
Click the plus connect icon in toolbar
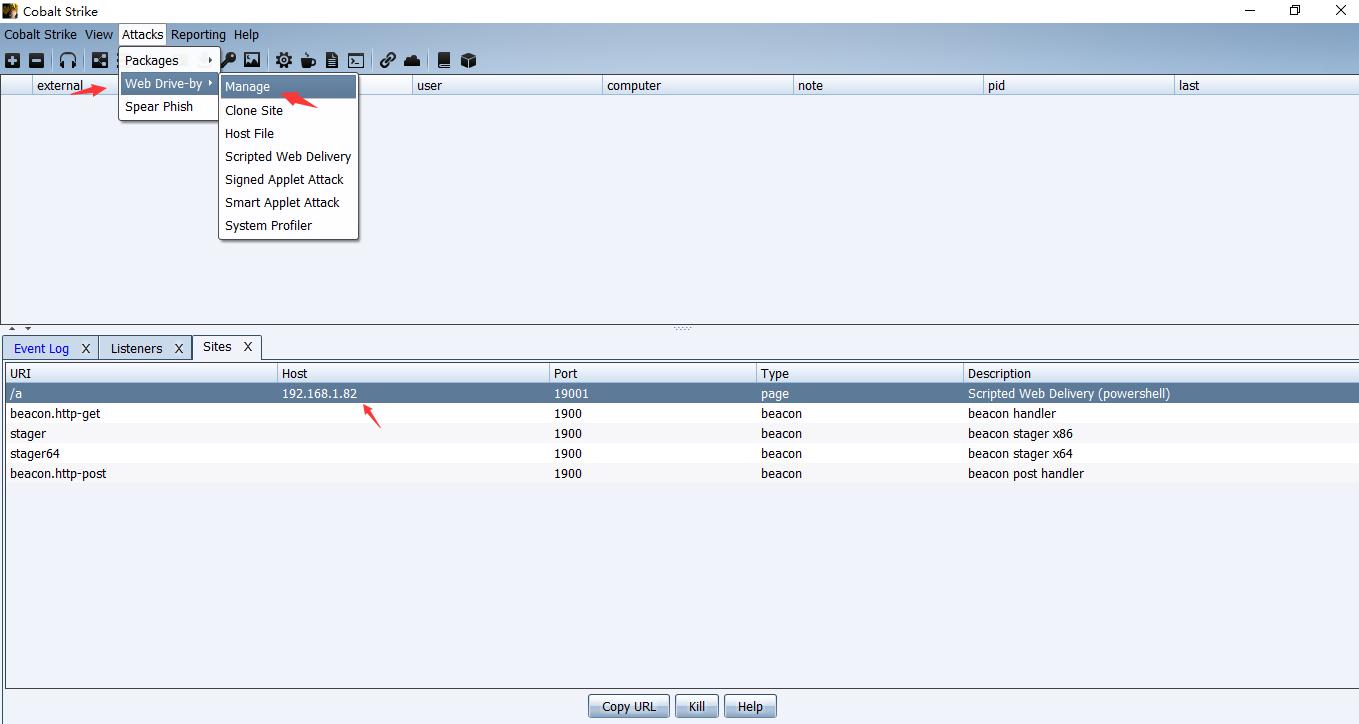[12, 61]
